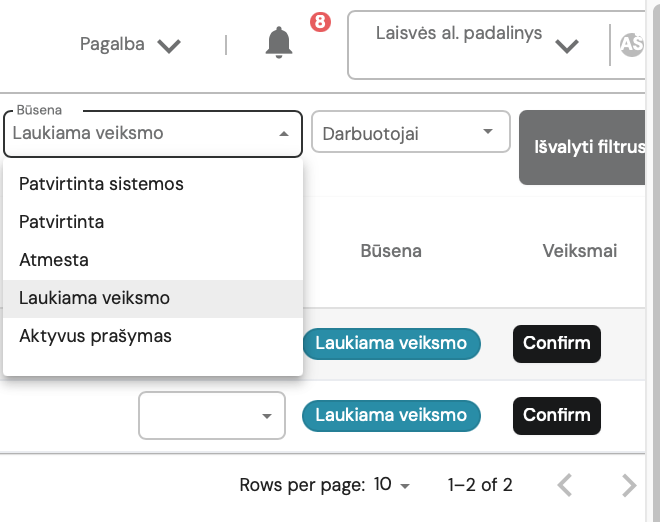The width and height of the screenshot is (660, 522).
Task: Change the rows per page value
Action: (391, 486)
